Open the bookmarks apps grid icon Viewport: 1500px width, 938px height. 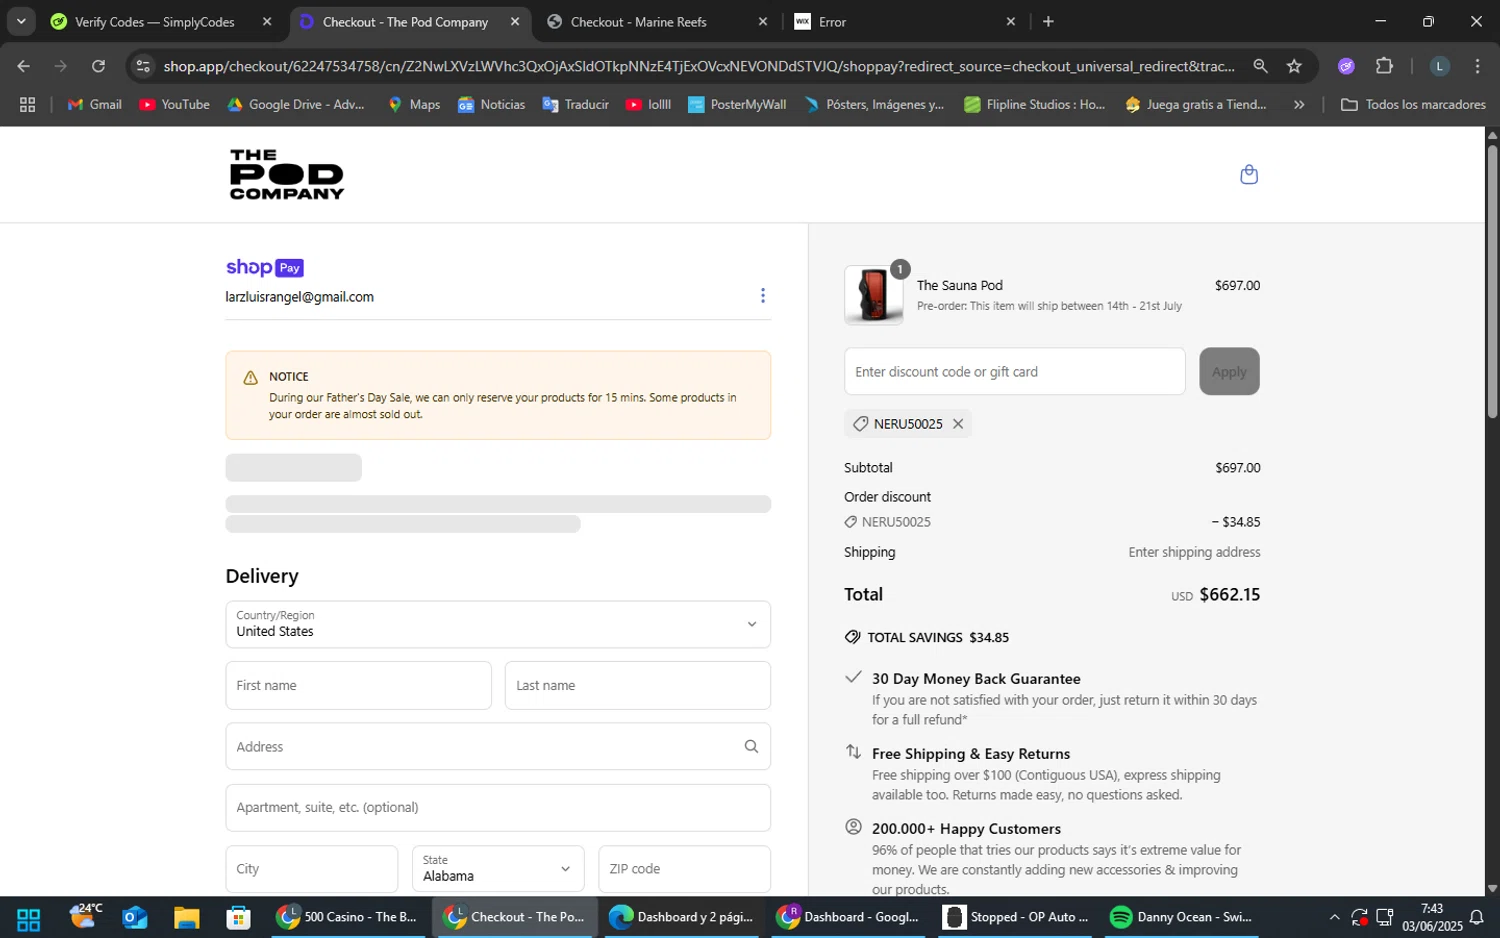click(27, 104)
